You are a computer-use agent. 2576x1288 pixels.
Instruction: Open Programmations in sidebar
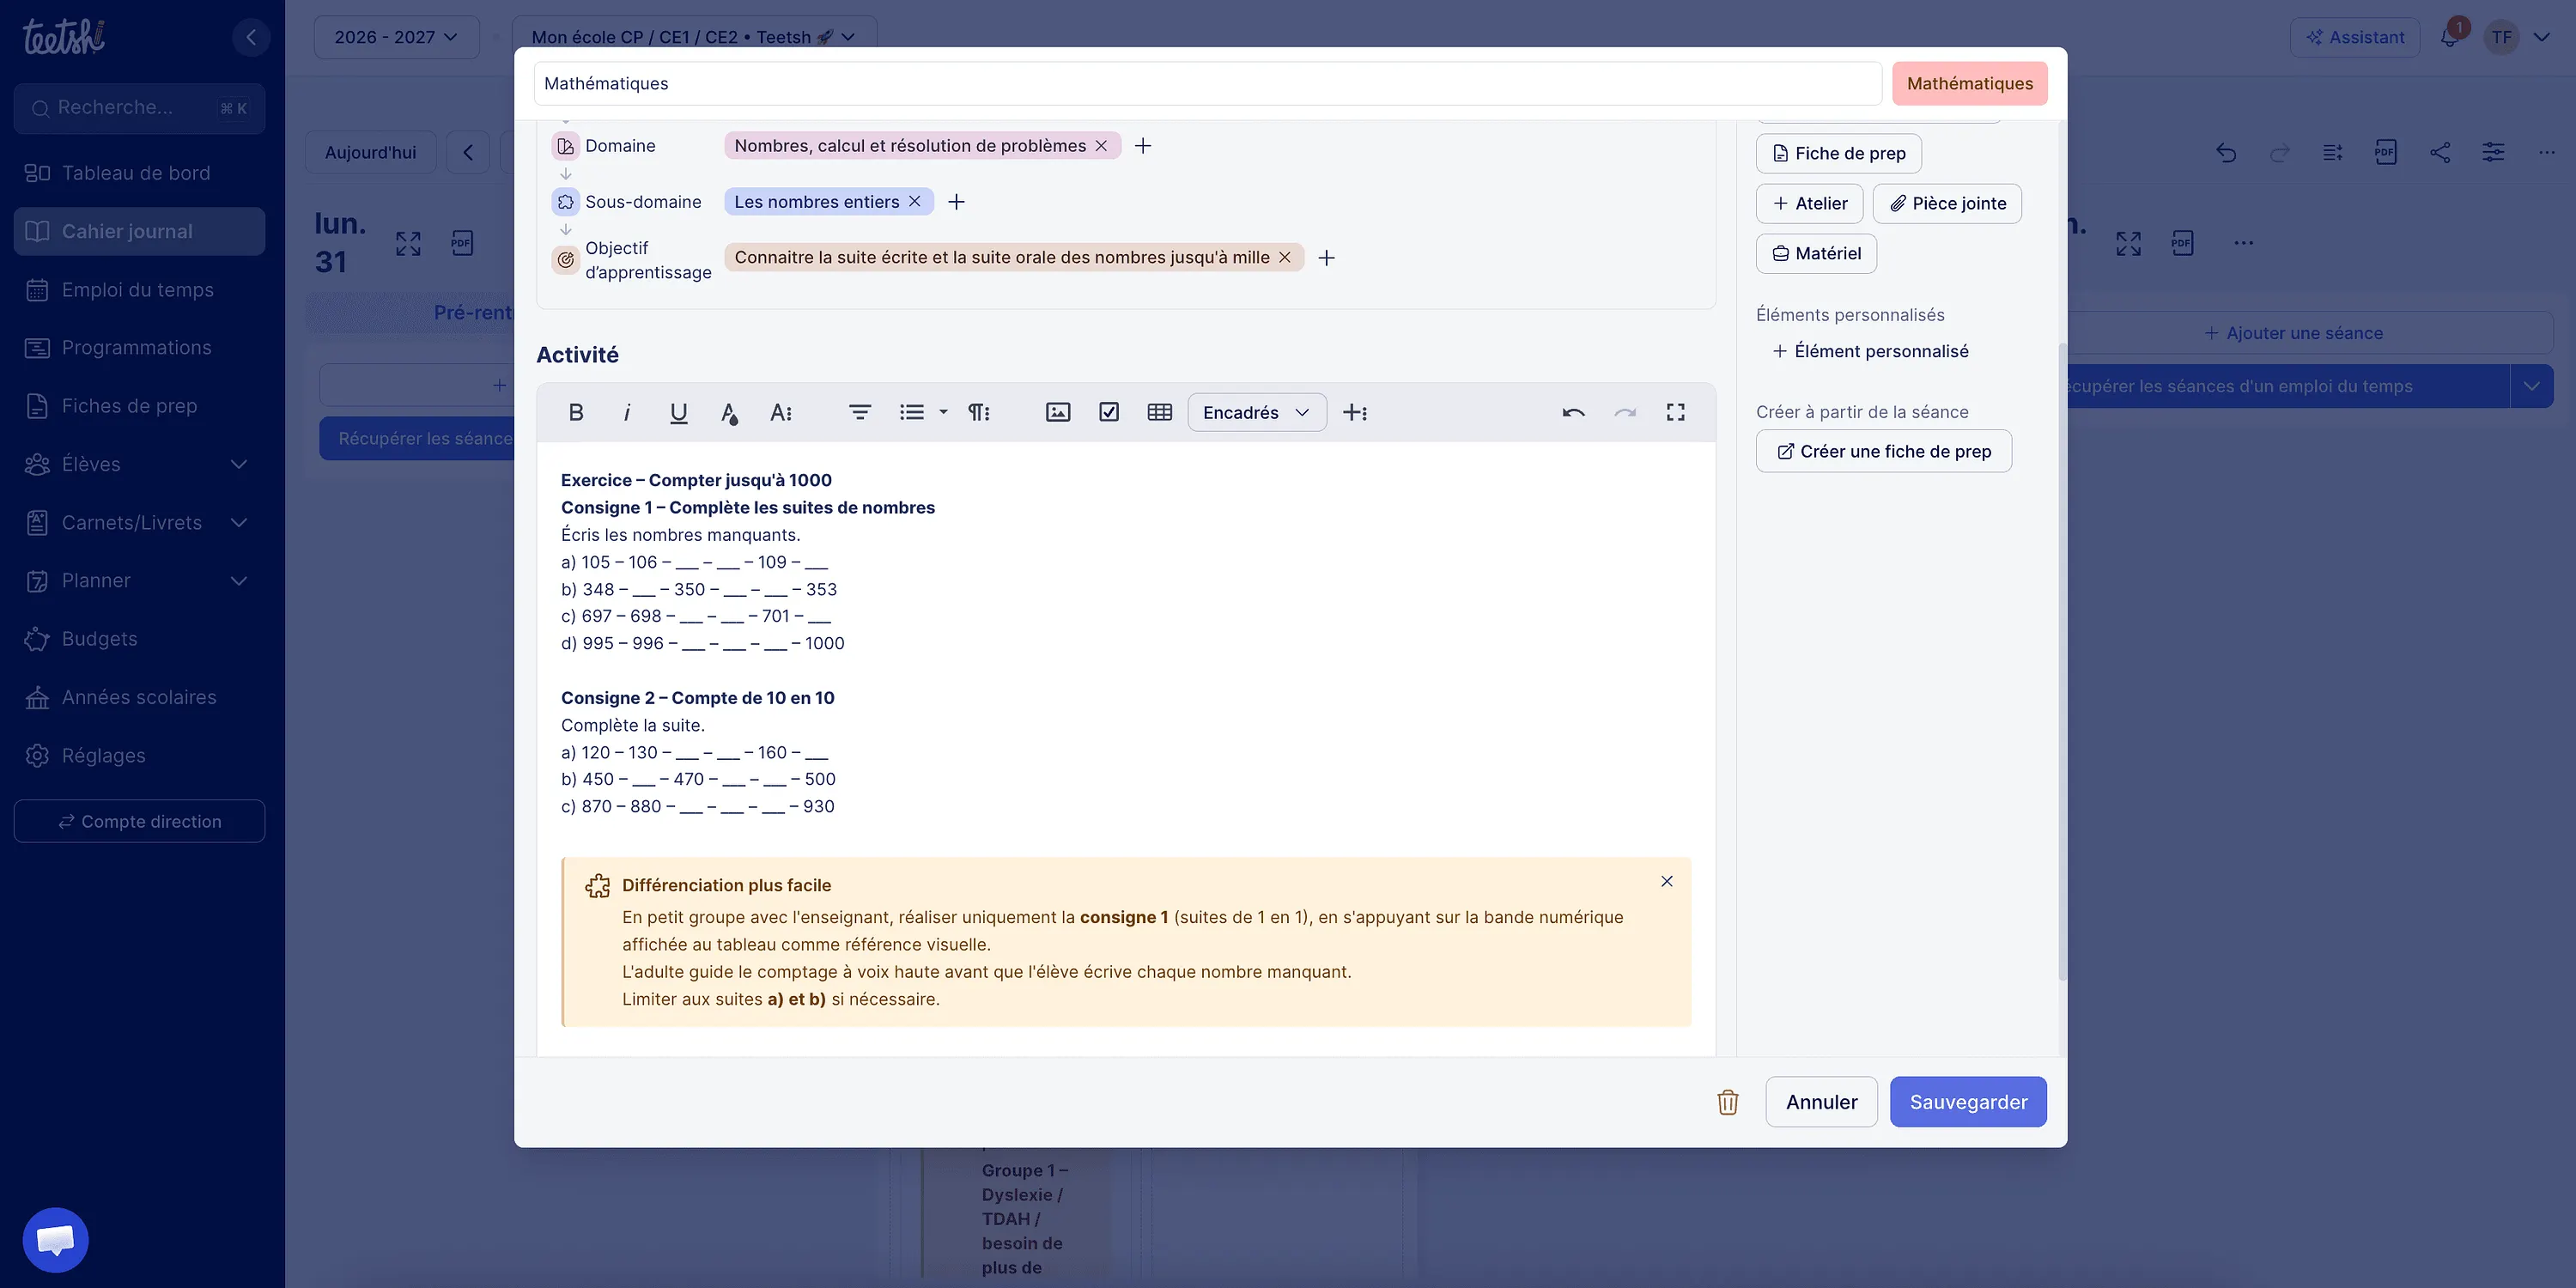pyautogui.click(x=139, y=348)
